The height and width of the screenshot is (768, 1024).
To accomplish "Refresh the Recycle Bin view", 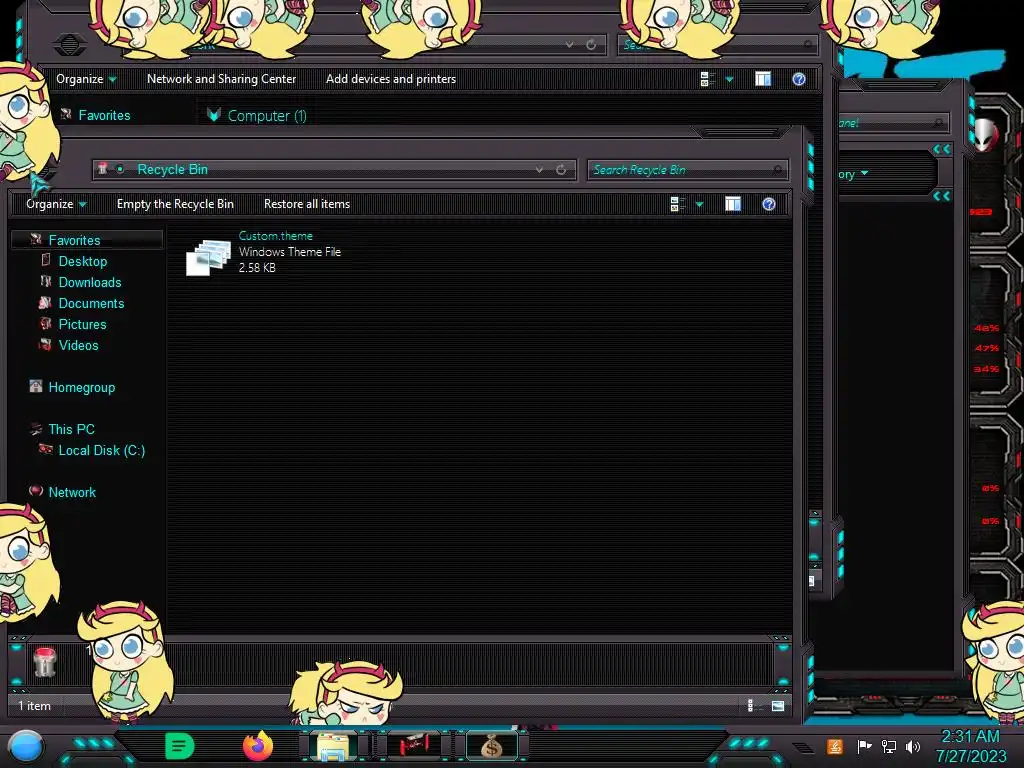I will pos(561,170).
